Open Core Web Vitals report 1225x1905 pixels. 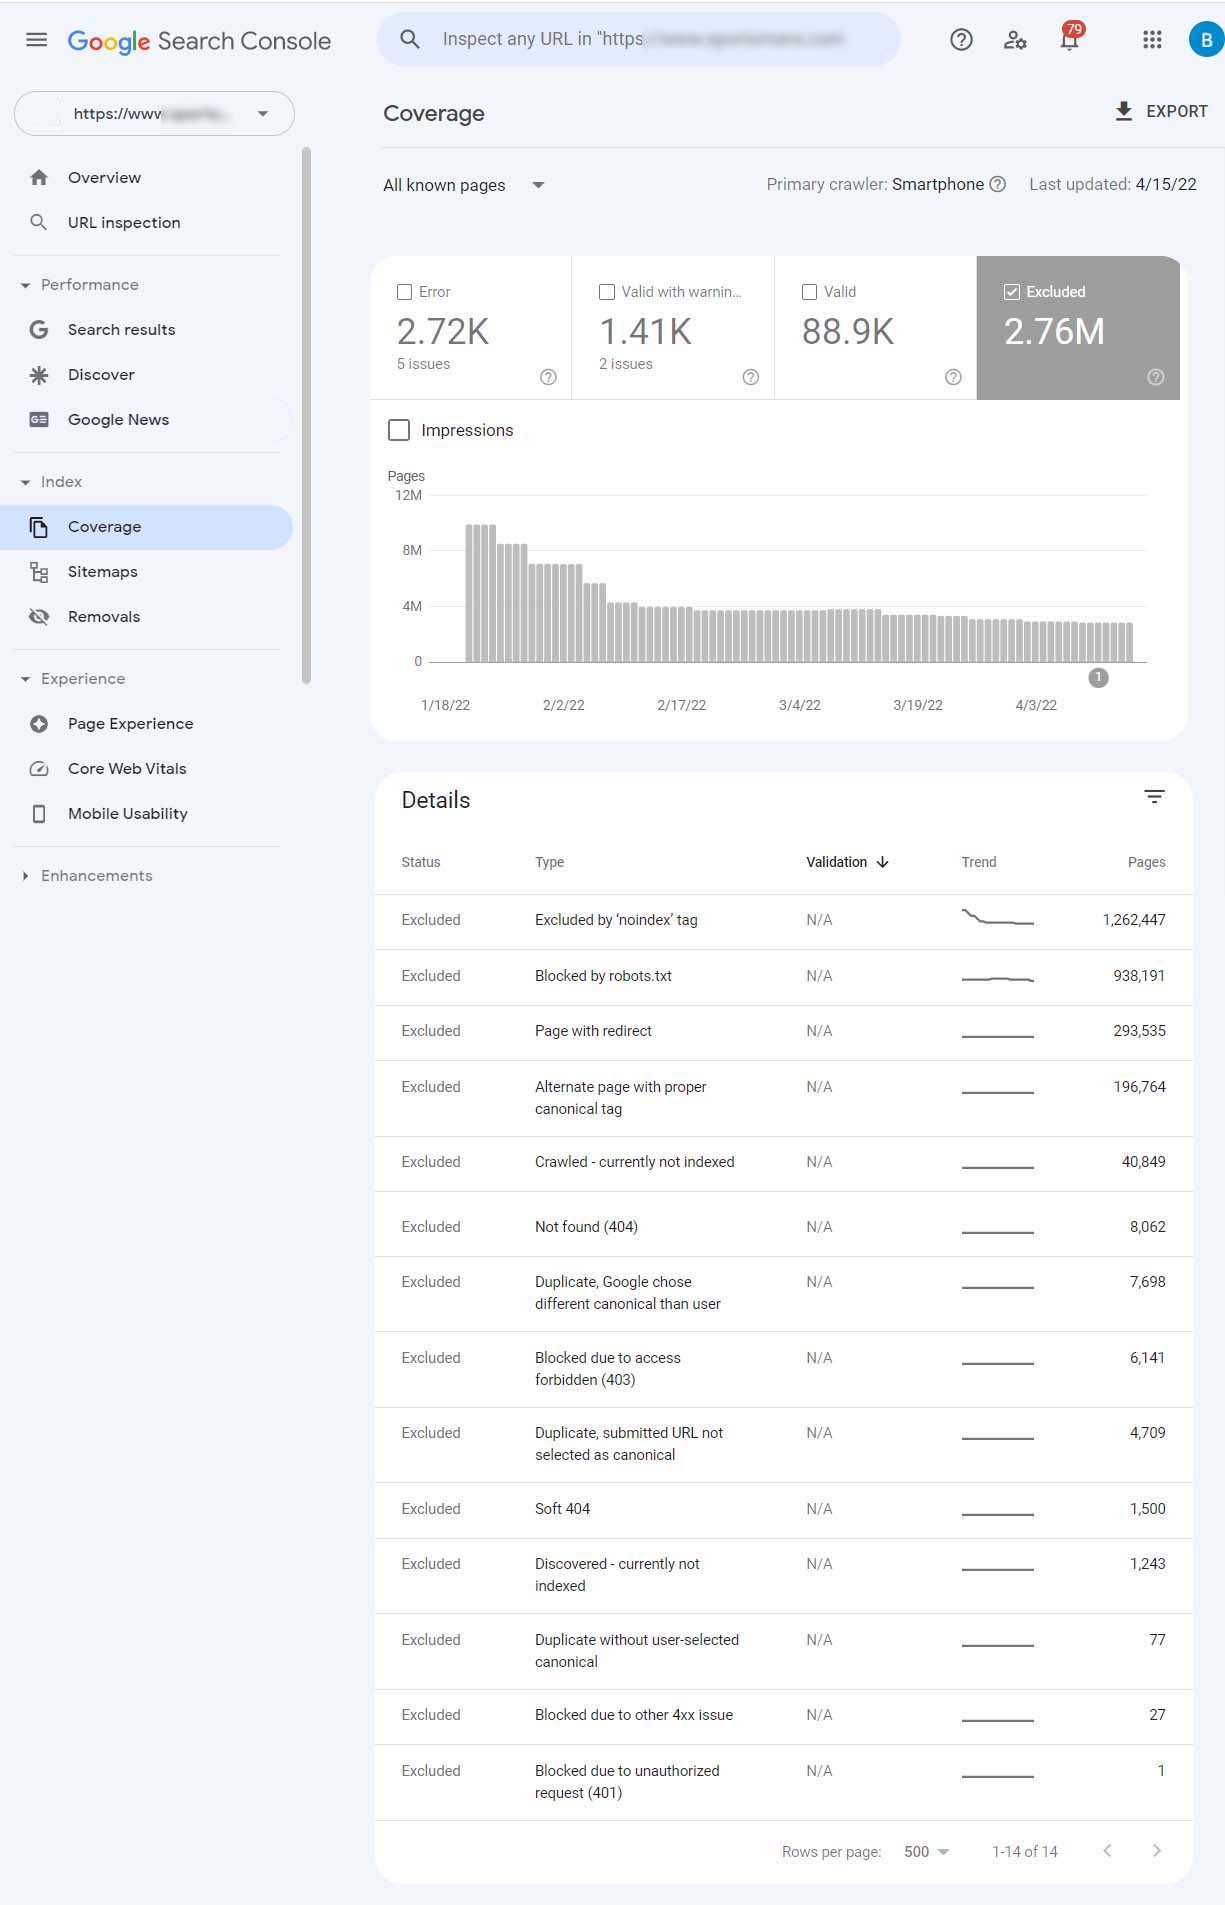[146, 769]
